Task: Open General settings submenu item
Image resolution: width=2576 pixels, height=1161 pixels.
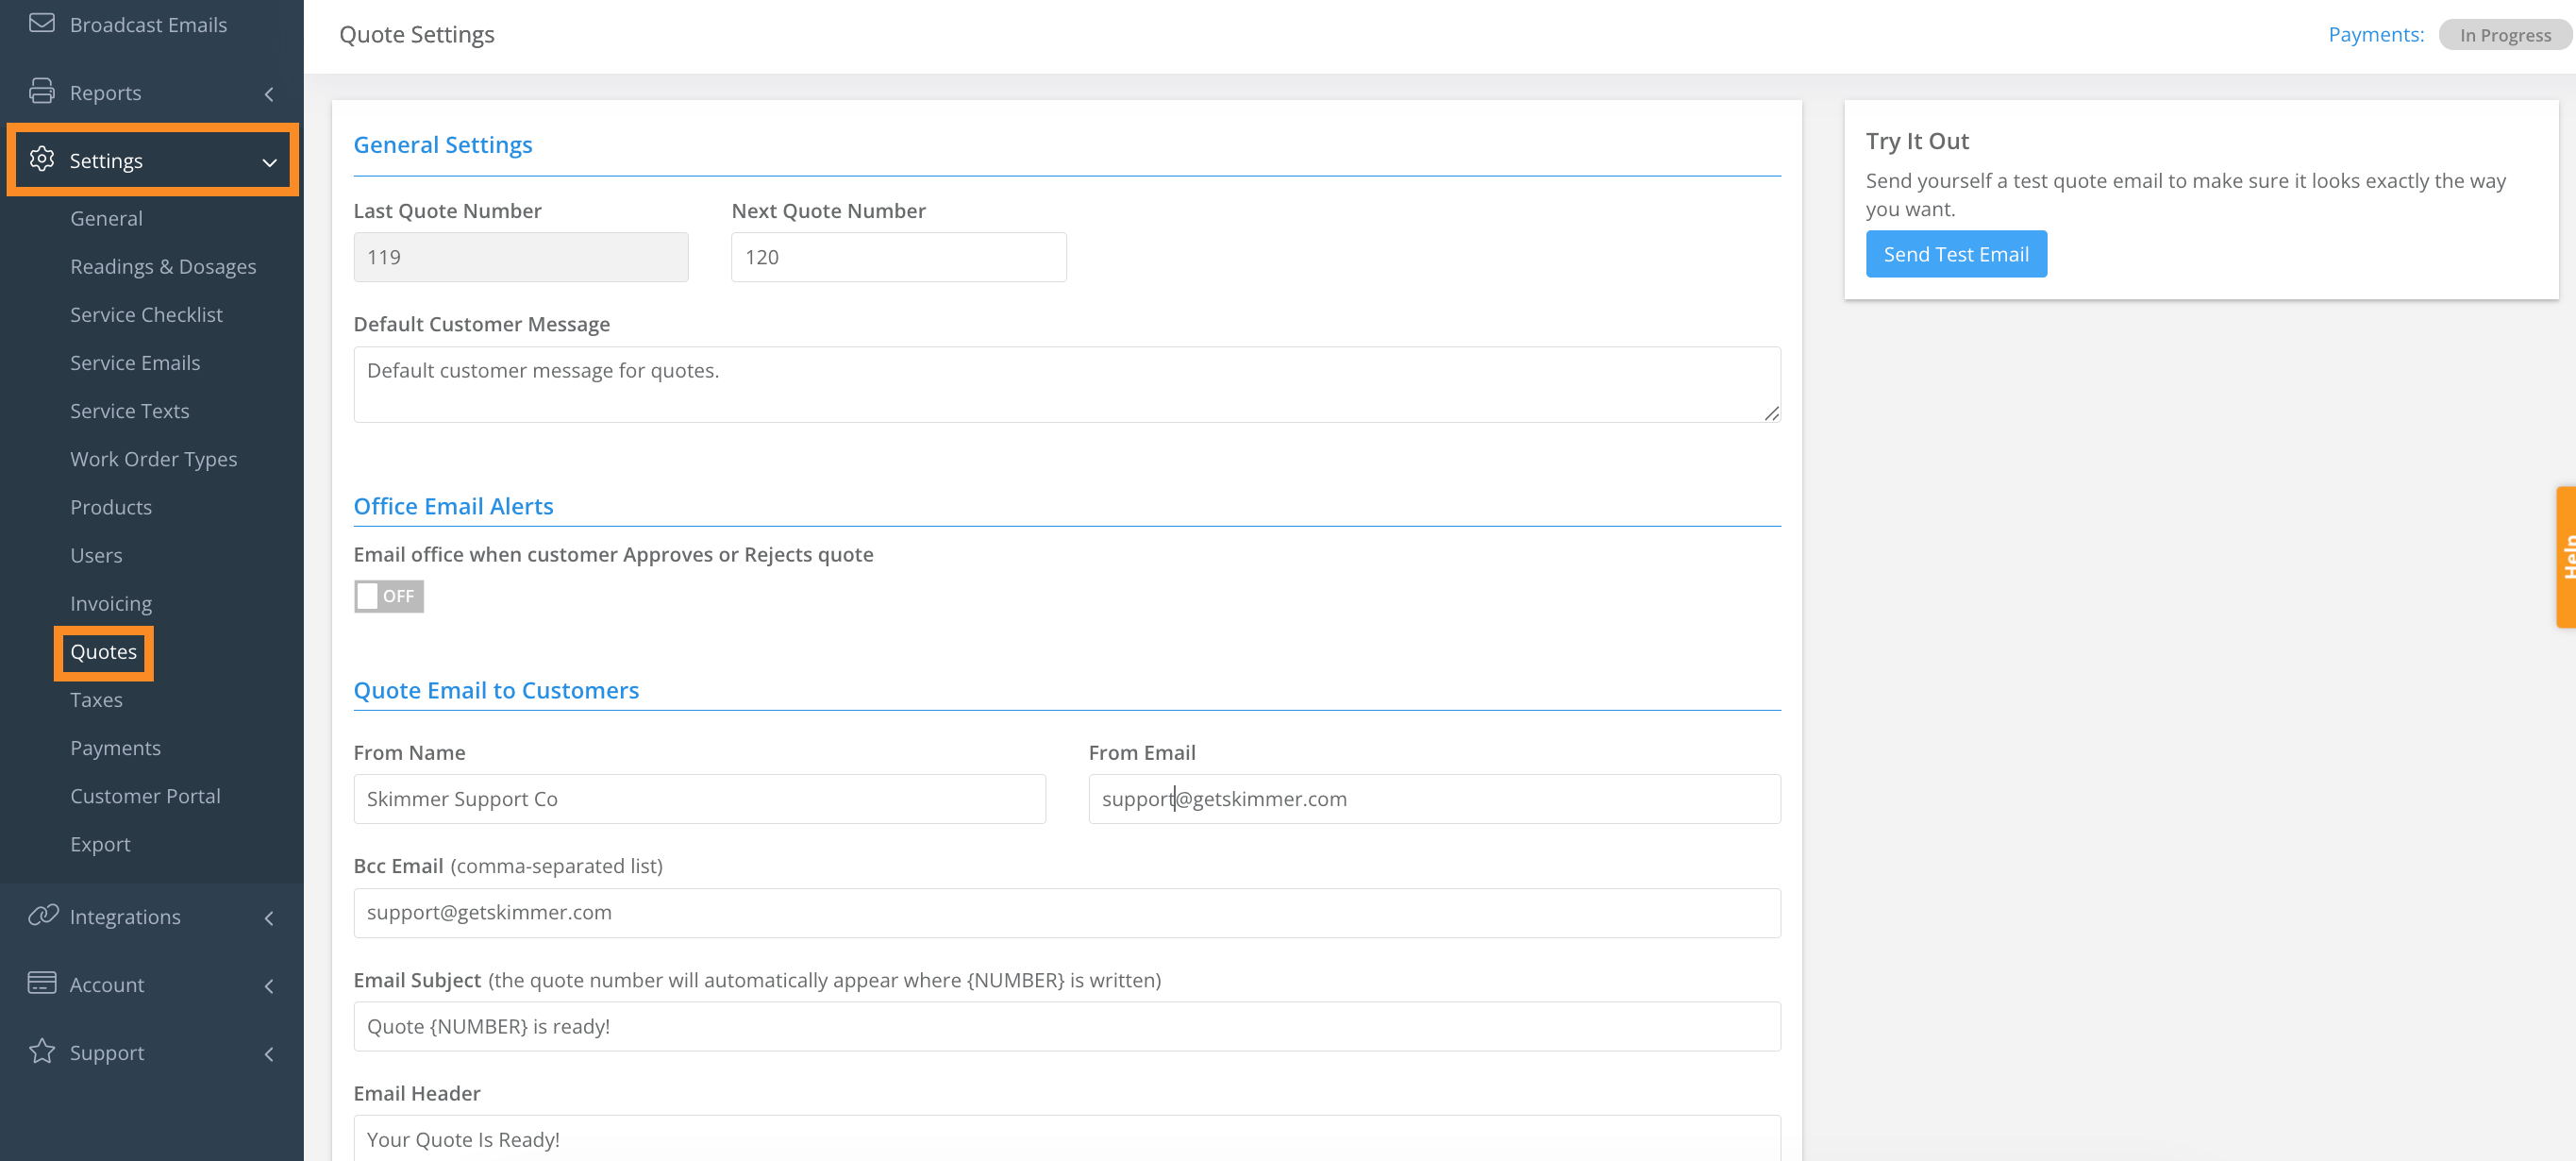Action: point(106,218)
